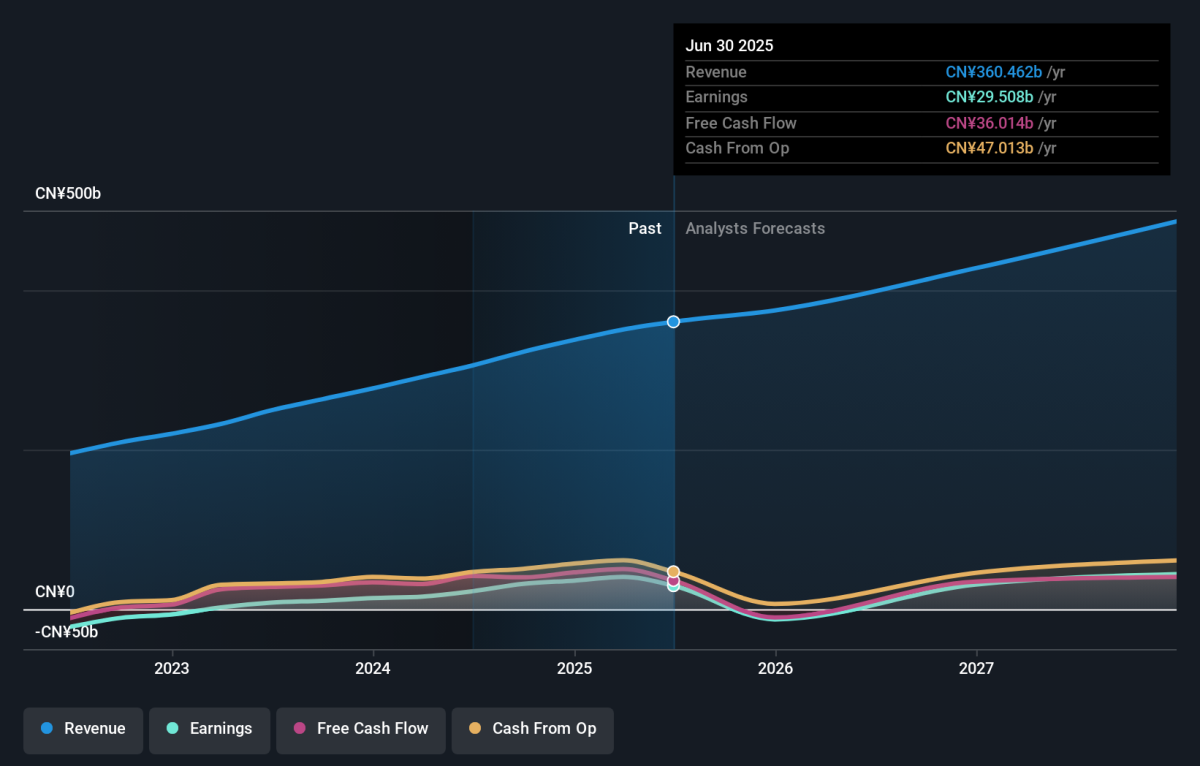Click the teal Earnings legend dot
1200x766 pixels.
(x=173, y=729)
